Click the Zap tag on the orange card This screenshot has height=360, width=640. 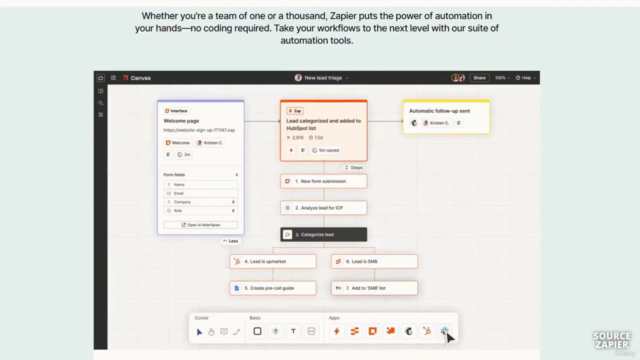tap(295, 111)
